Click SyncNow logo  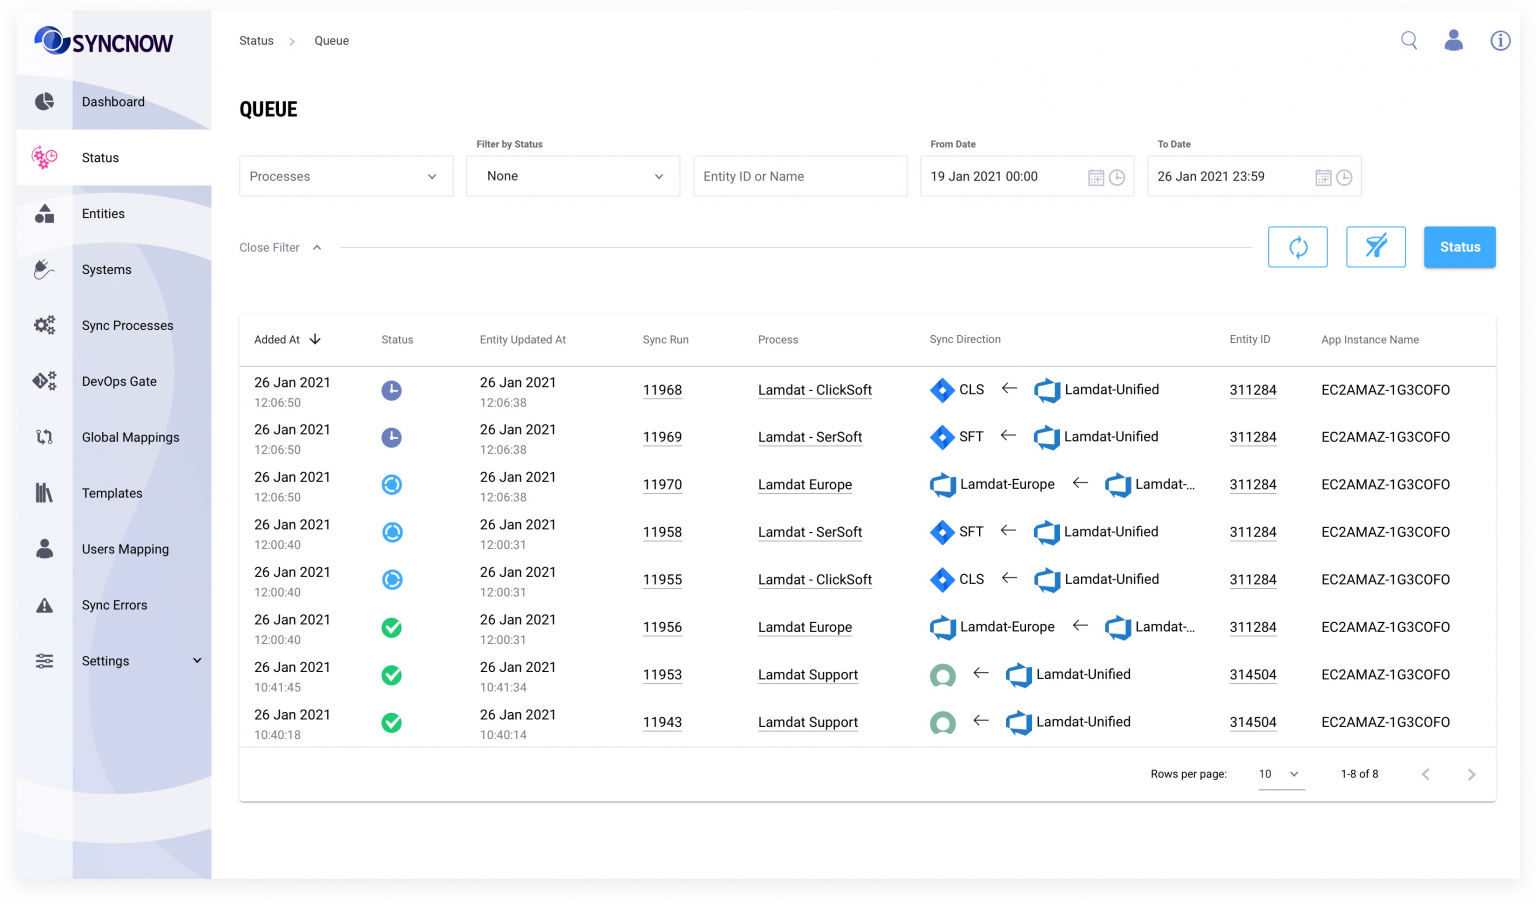(104, 41)
